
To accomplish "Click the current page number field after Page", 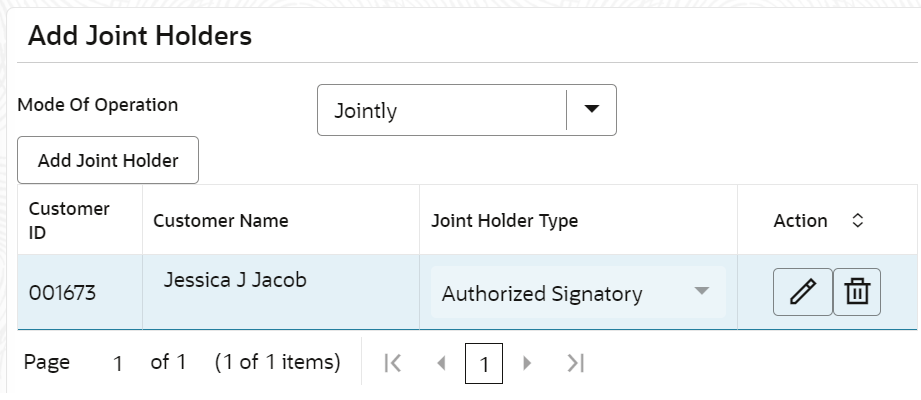I will [x=117, y=364].
